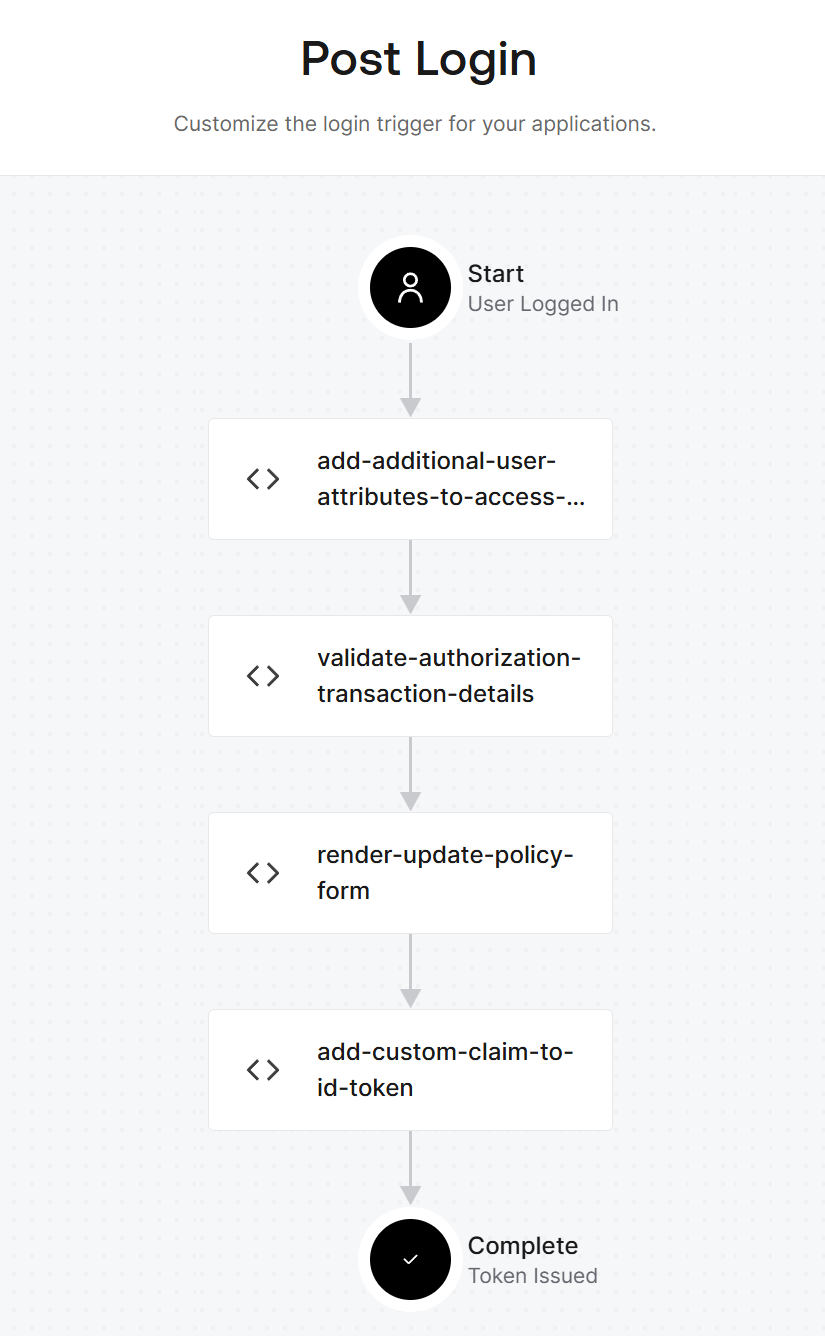Click the Start label text
This screenshot has width=825, height=1336.
496,274
